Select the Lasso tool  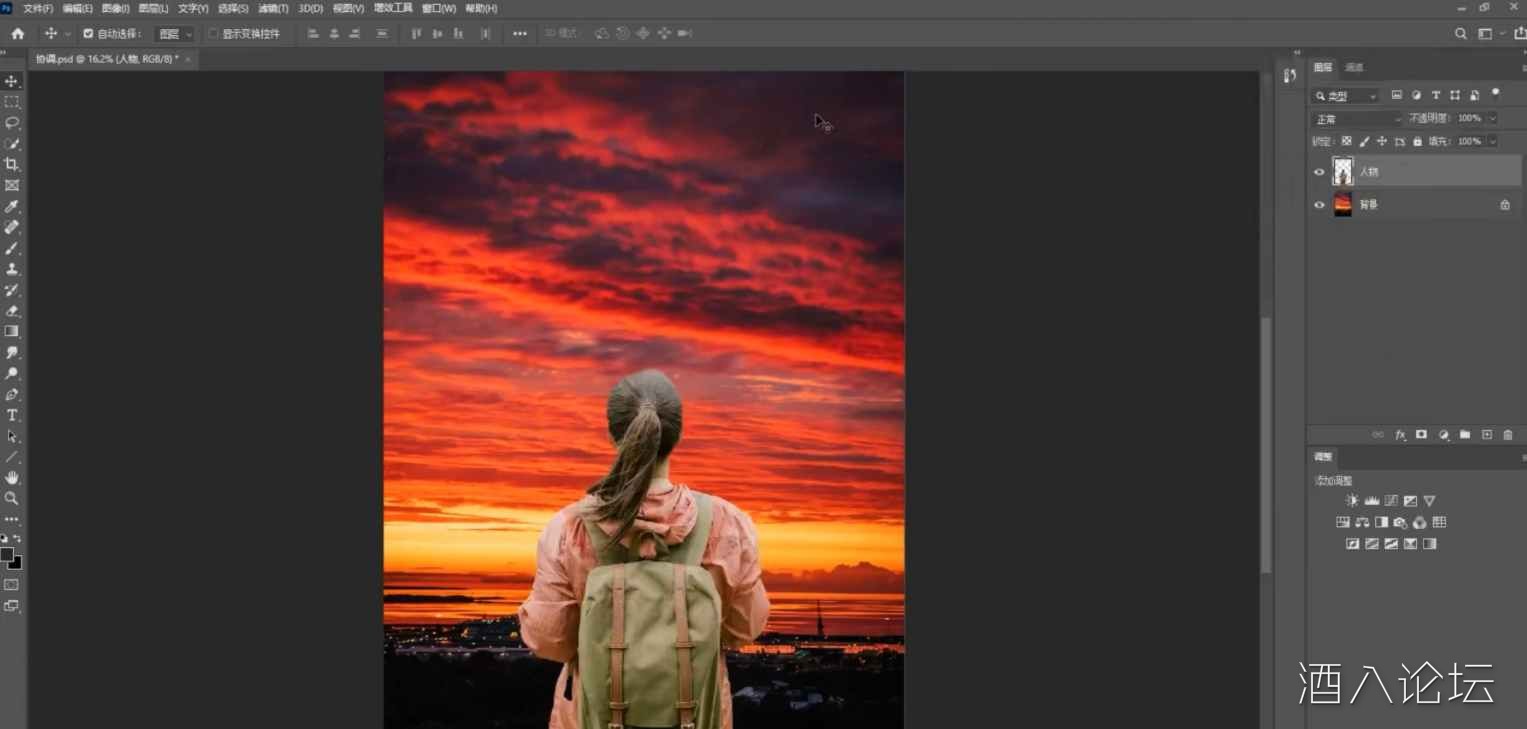12,123
